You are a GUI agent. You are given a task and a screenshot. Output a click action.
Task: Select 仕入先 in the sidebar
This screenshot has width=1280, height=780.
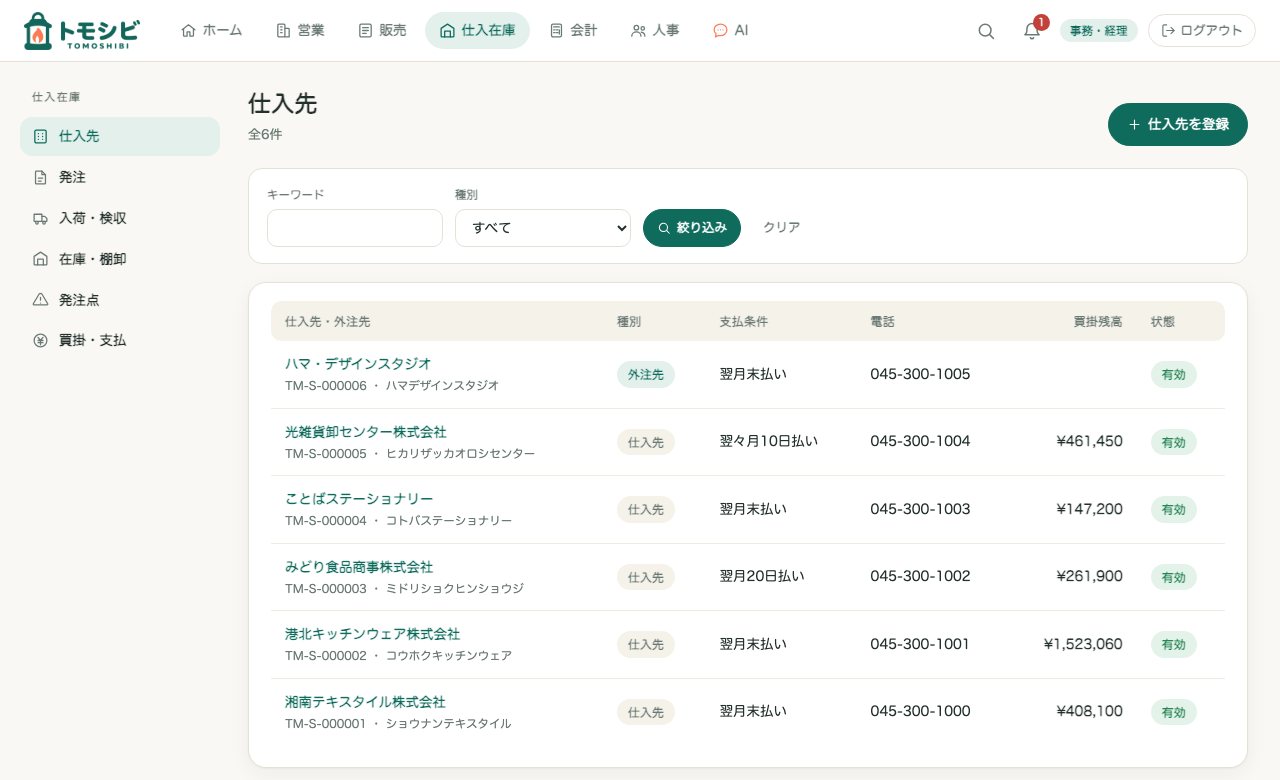click(120, 136)
